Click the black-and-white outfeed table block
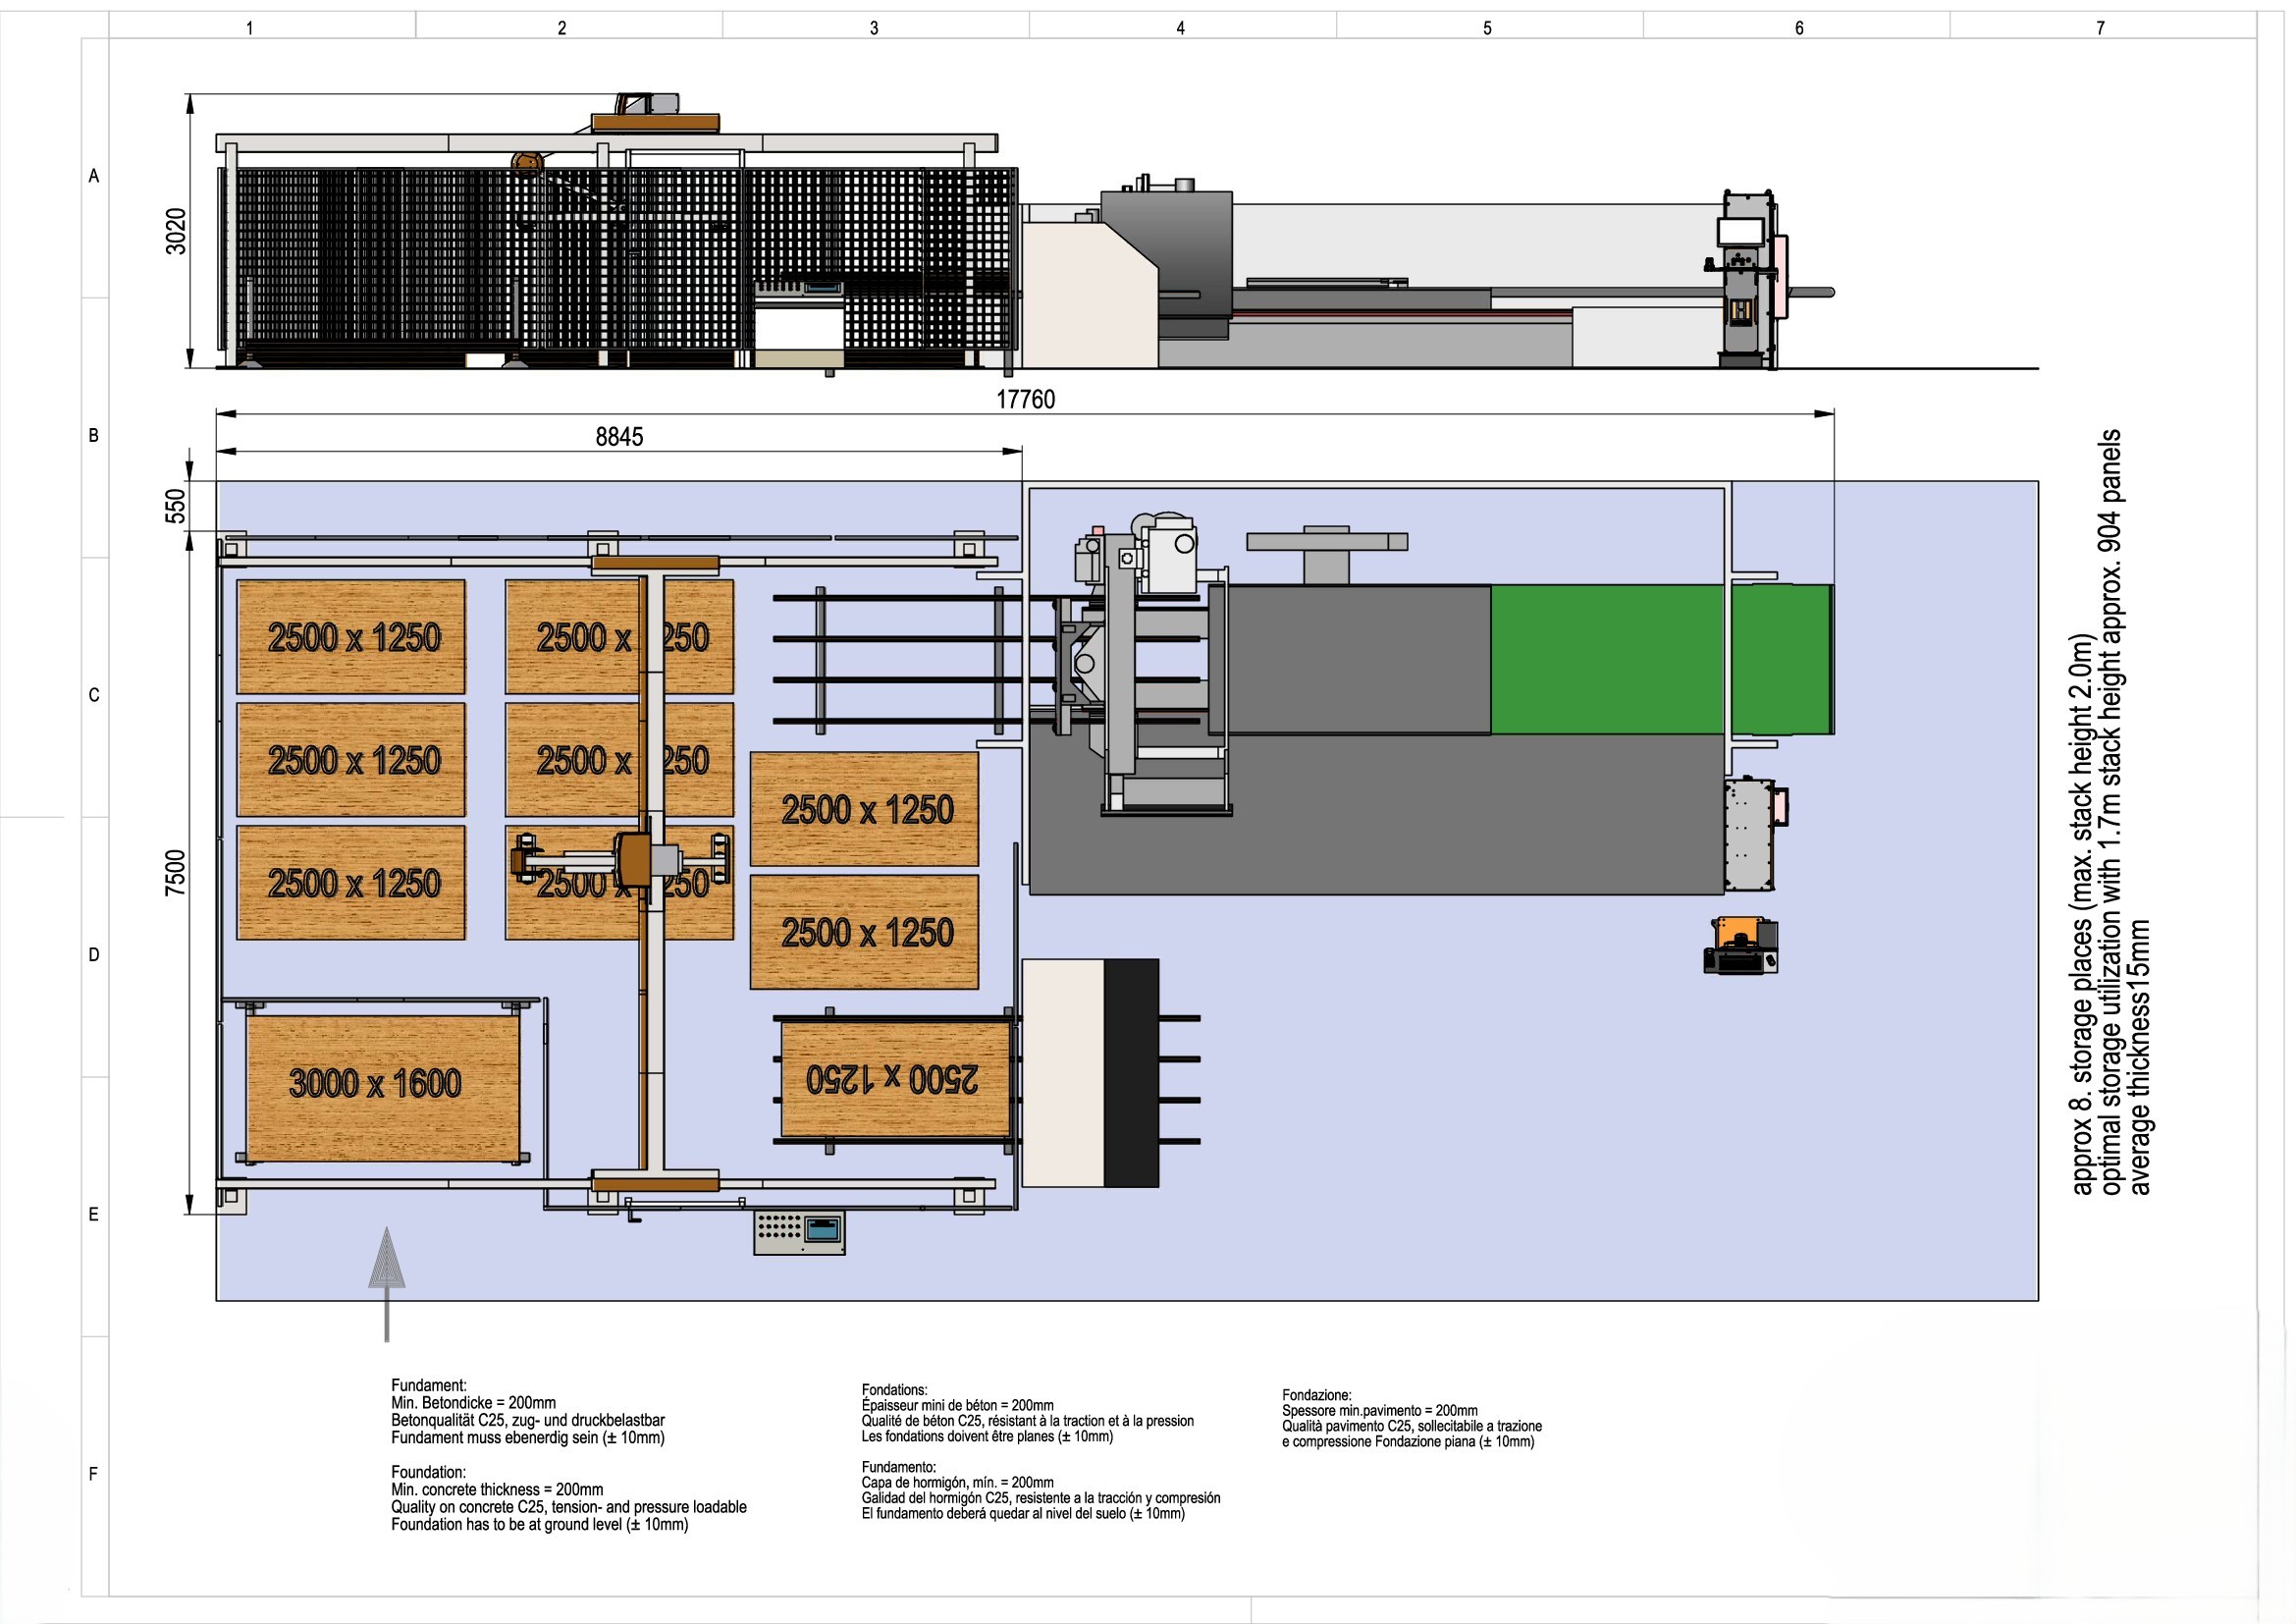The height and width of the screenshot is (1624, 2296). point(1090,1073)
